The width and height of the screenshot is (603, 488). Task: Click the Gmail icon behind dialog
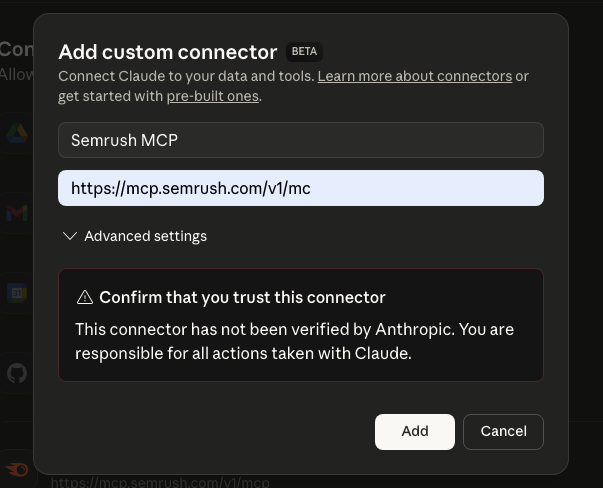(17, 213)
